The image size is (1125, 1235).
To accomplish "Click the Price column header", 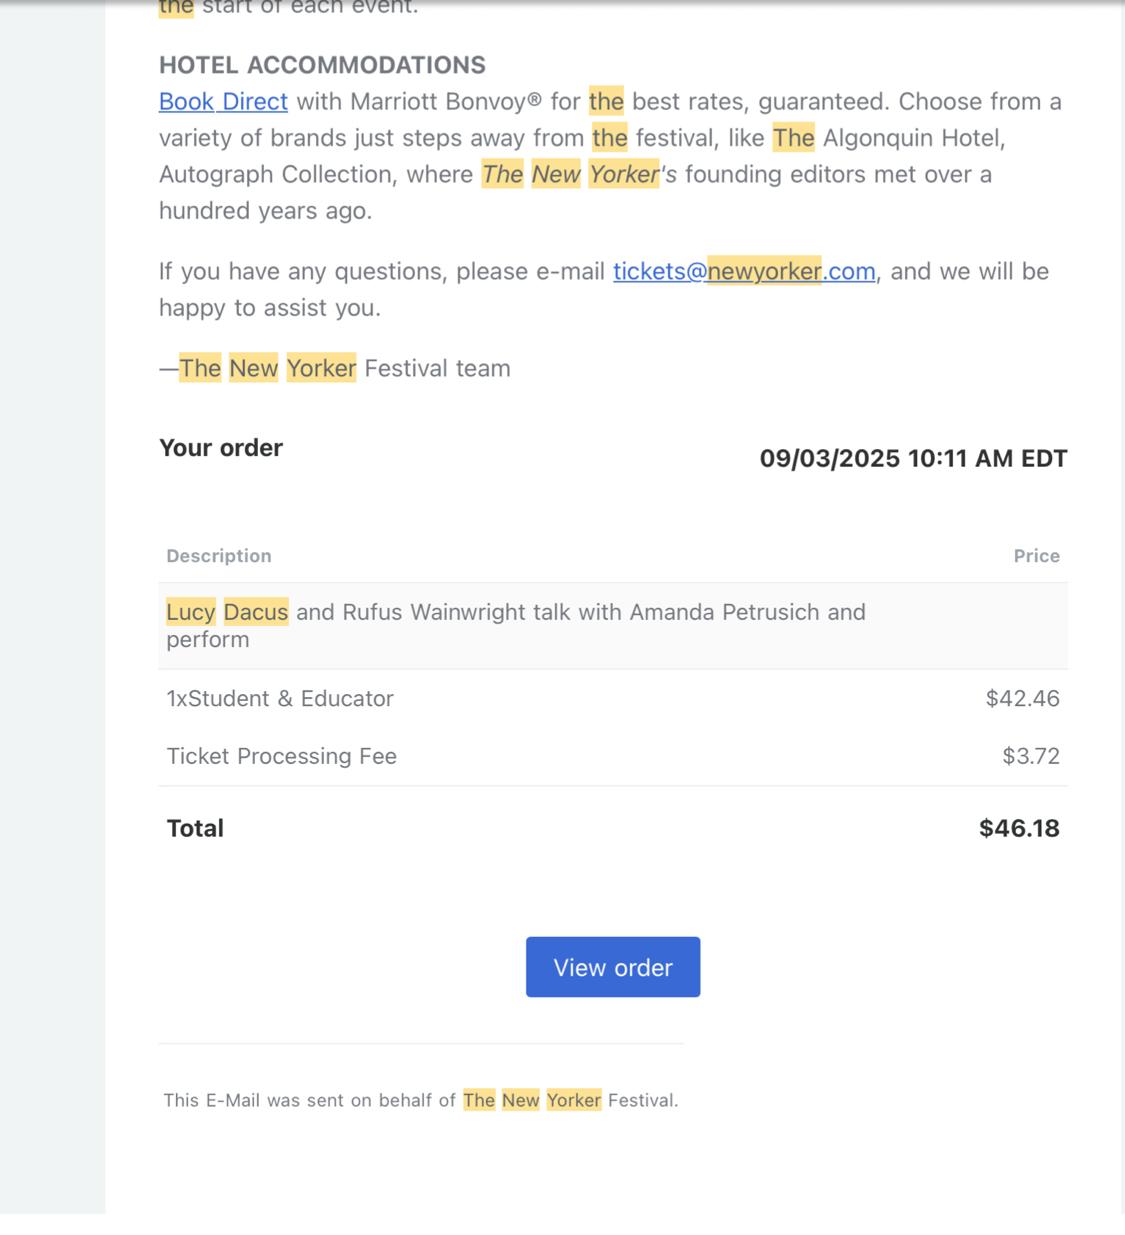I will [1036, 556].
